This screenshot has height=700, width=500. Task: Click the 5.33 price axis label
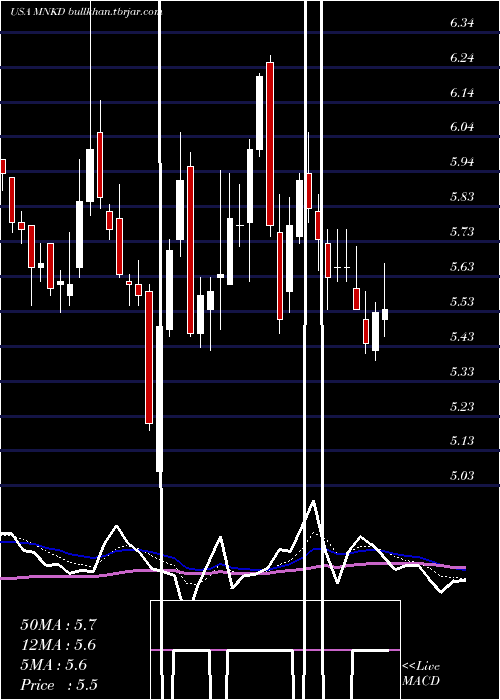(462, 371)
